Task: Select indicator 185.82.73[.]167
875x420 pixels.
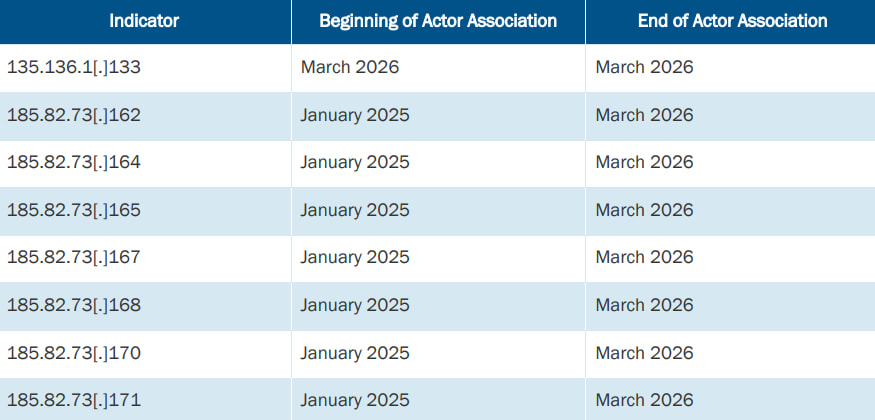Action: click(x=74, y=257)
